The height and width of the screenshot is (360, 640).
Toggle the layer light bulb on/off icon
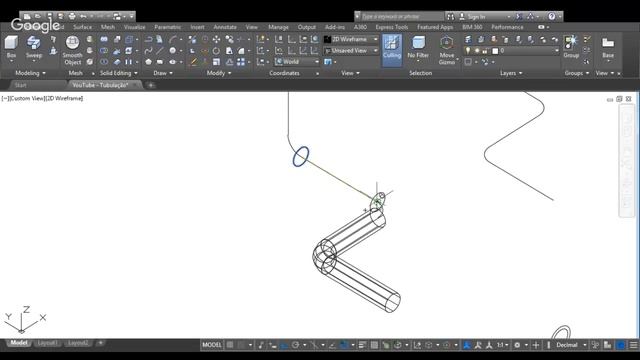[468, 51]
